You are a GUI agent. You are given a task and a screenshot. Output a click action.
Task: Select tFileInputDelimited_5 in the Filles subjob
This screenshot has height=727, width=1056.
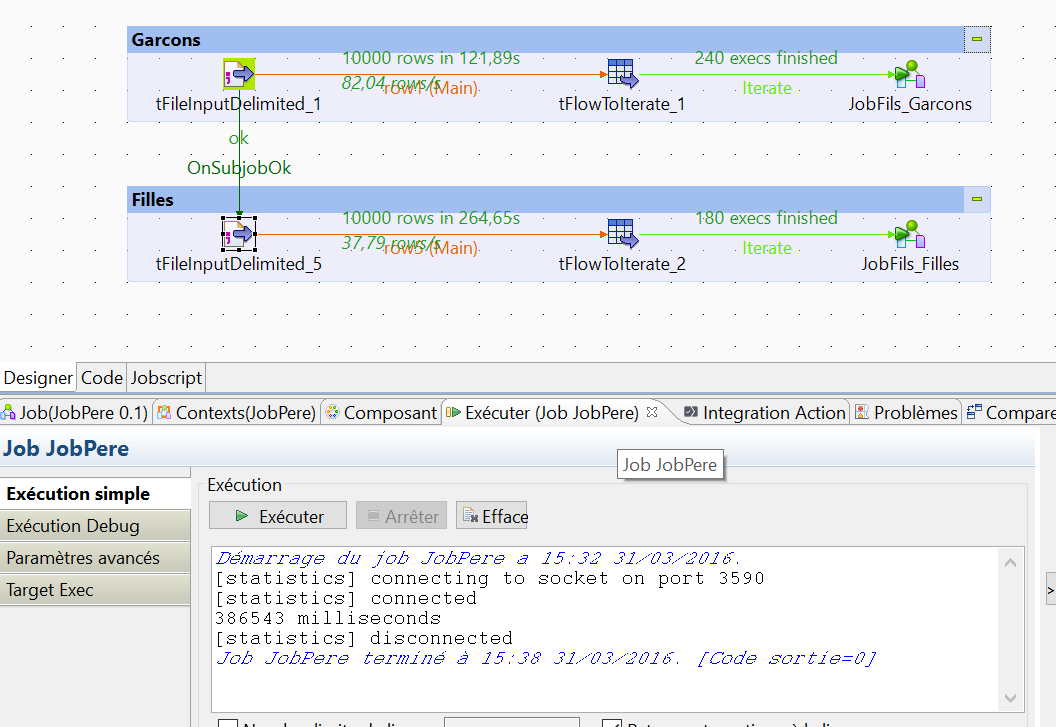tap(238, 233)
